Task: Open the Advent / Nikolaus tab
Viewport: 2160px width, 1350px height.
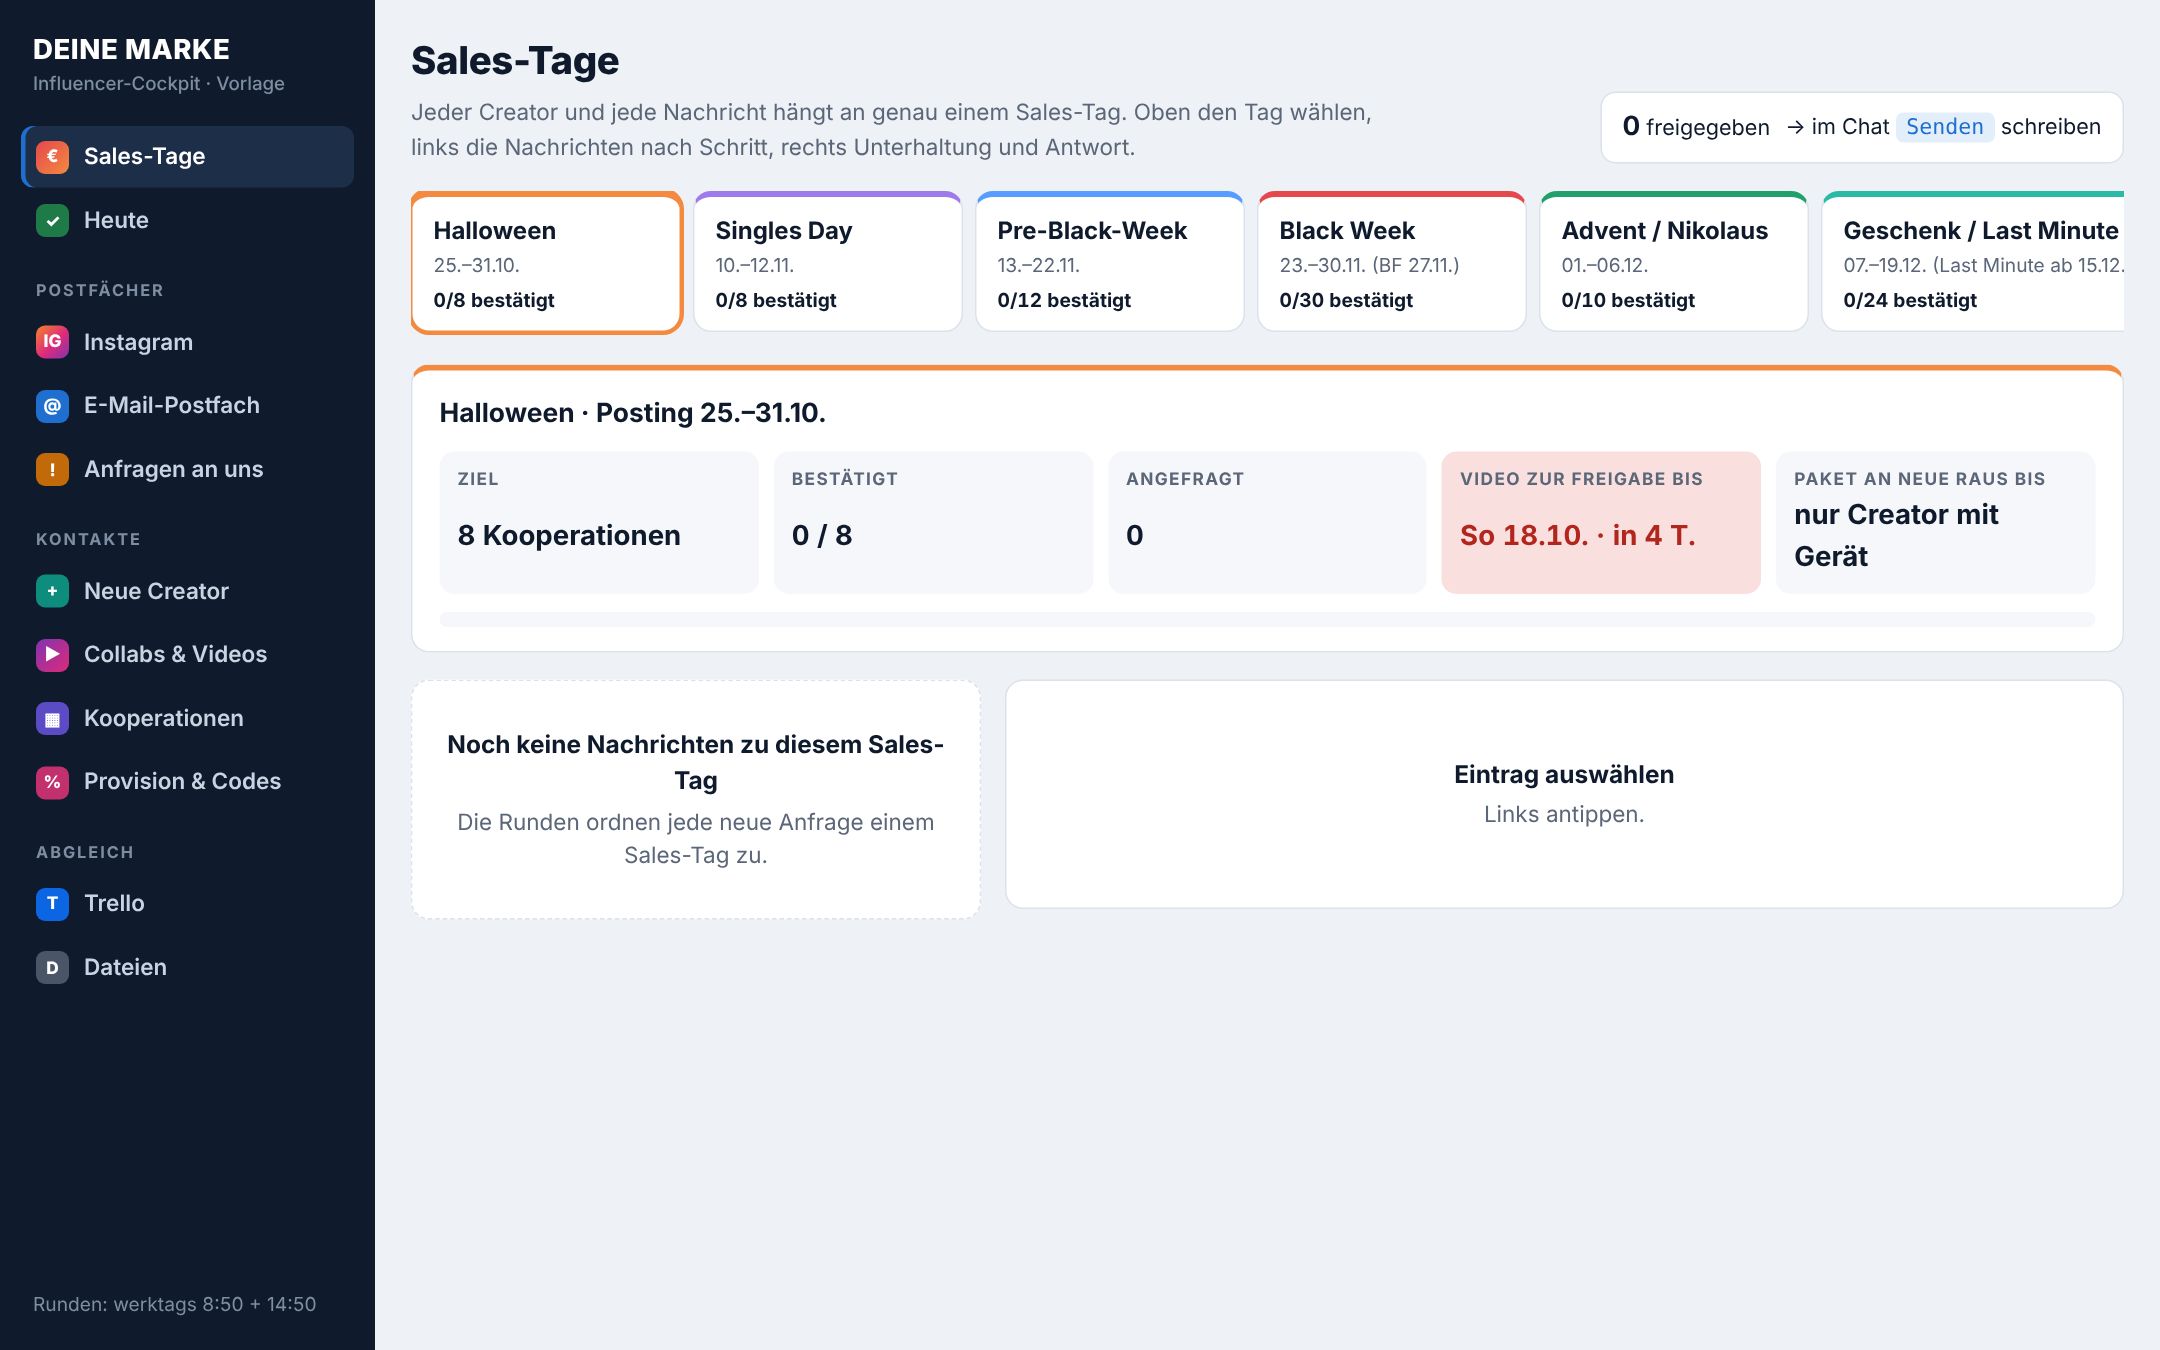Action: coord(1674,262)
